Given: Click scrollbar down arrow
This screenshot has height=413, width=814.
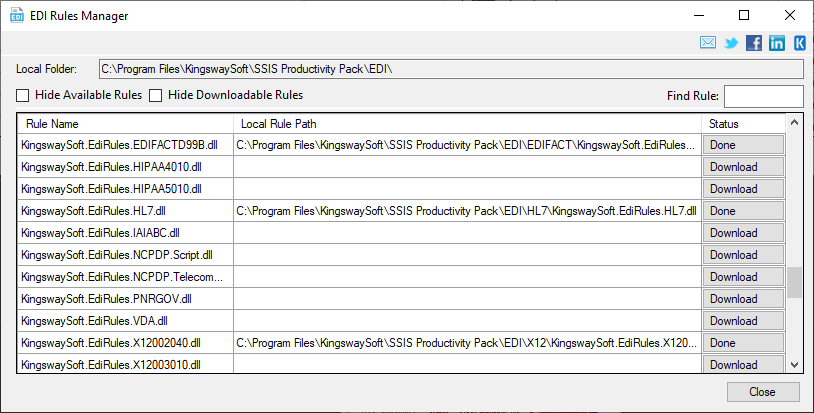Looking at the screenshot, I should pyautogui.click(x=794, y=365).
